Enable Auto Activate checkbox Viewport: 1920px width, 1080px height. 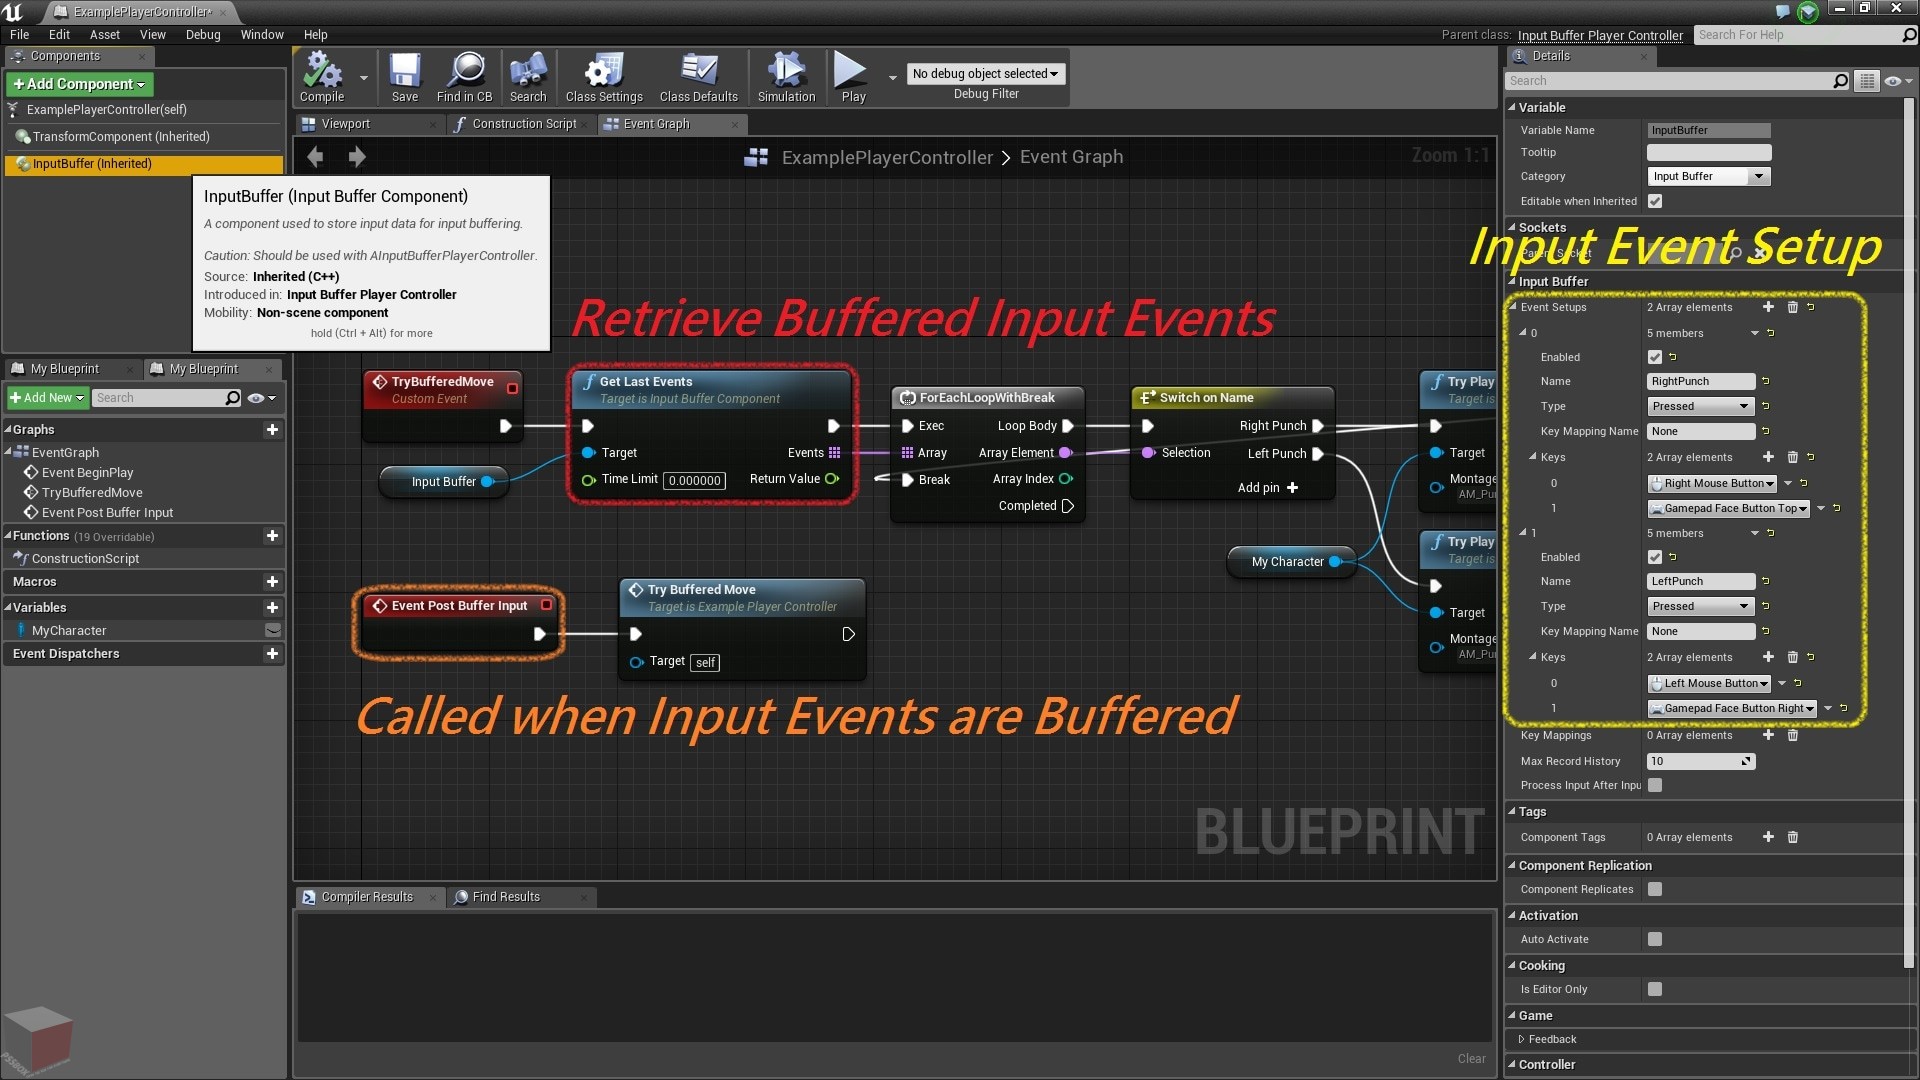tap(1655, 939)
